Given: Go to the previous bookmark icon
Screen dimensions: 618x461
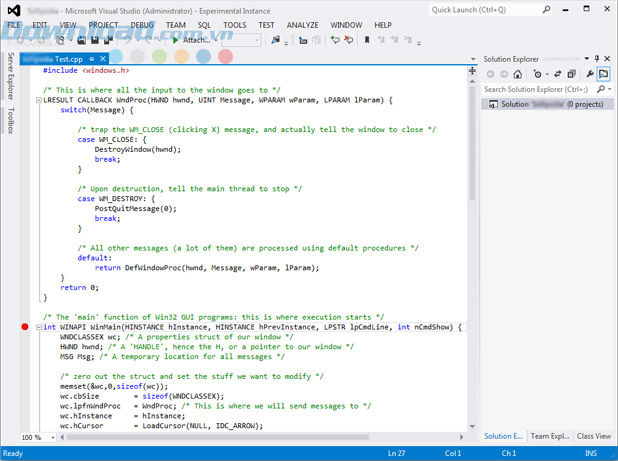Looking at the screenshot, I should (381, 40).
